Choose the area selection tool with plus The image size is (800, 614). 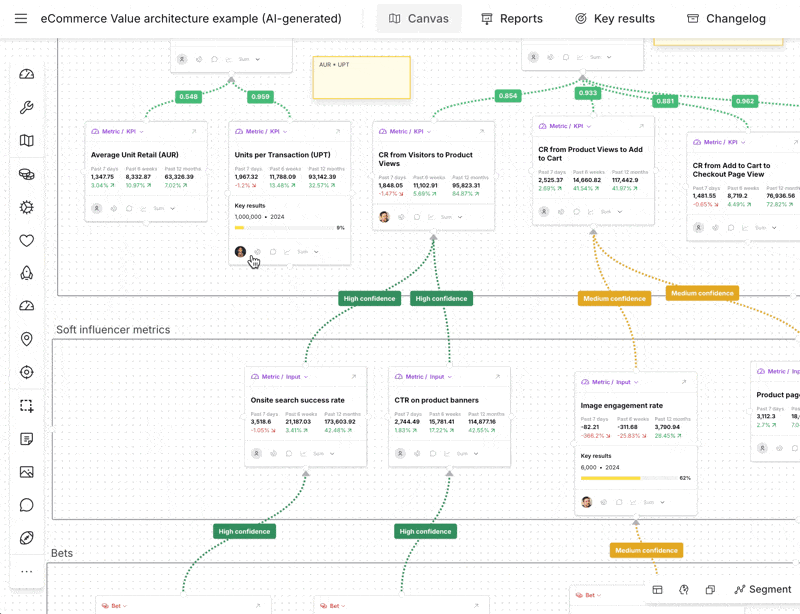click(27, 406)
